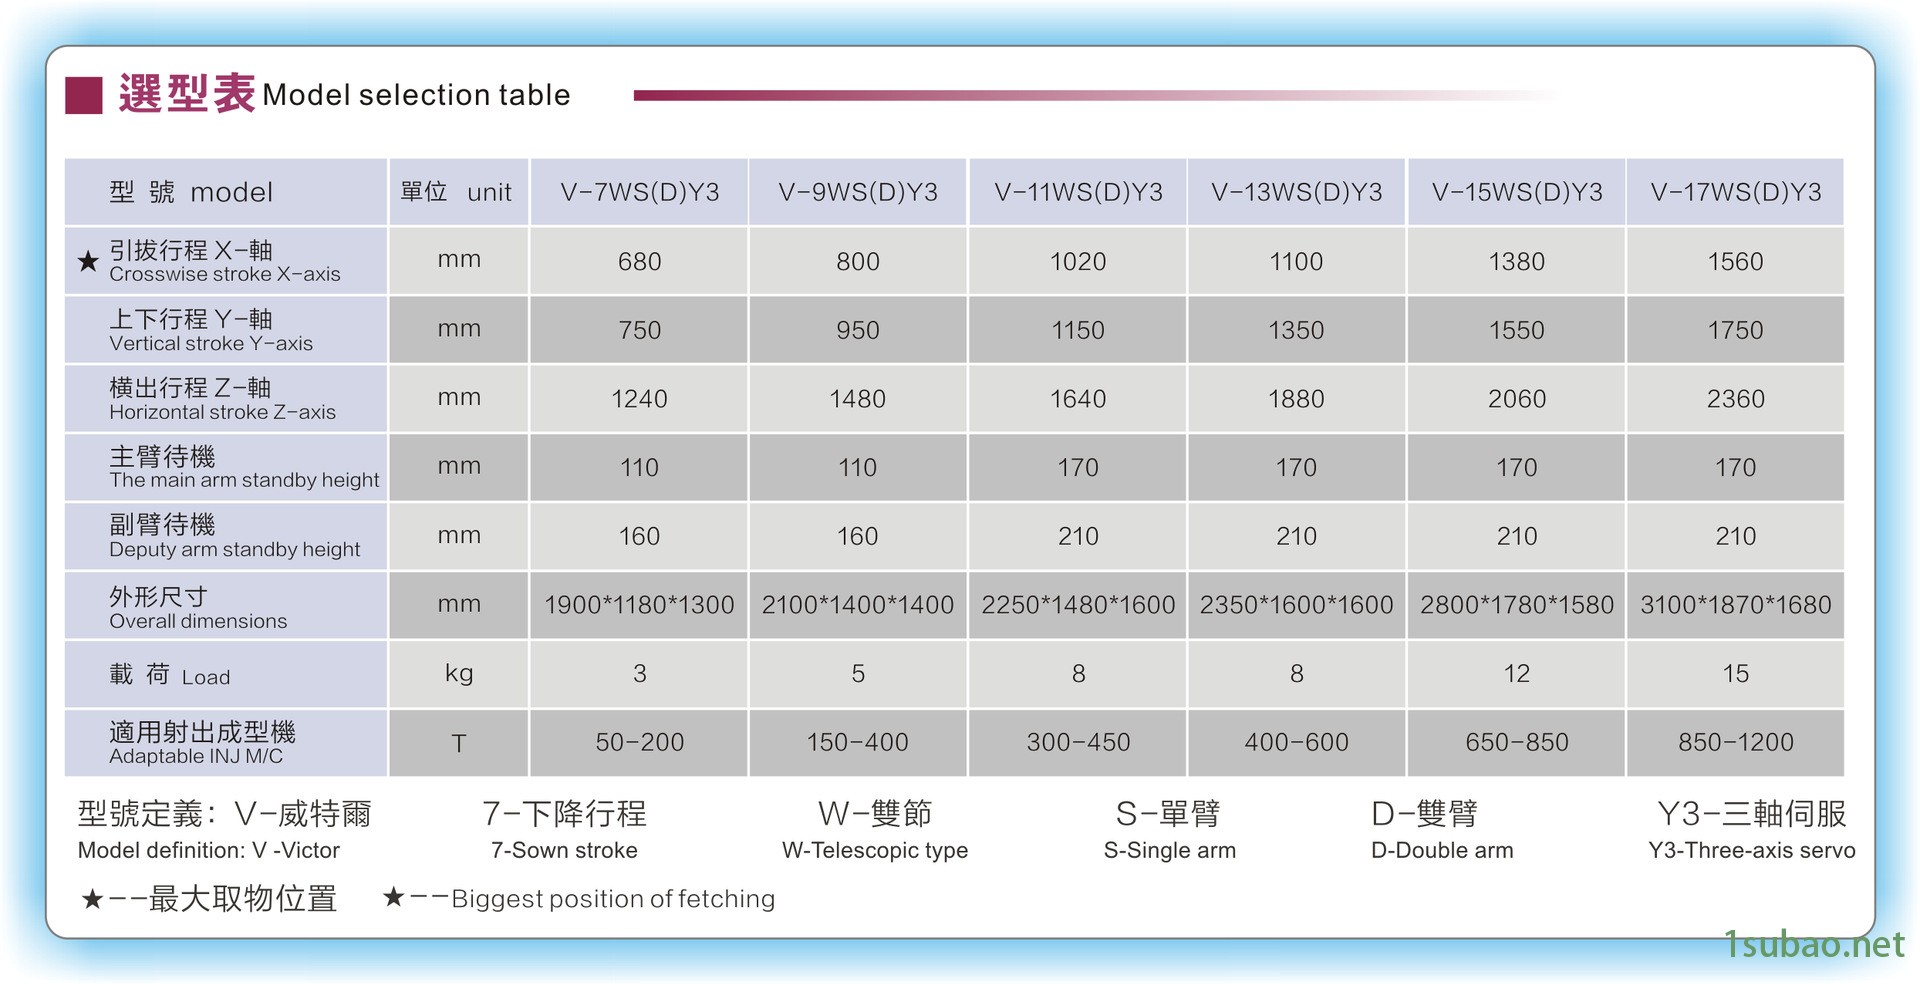Image resolution: width=1920 pixels, height=984 pixels.
Task: Click the 850-1200 tonnage cell
Action: tap(1735, 742)
